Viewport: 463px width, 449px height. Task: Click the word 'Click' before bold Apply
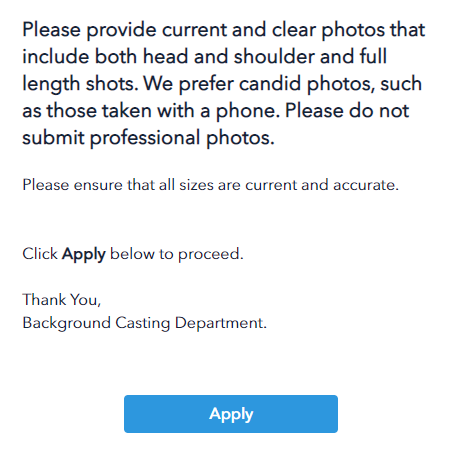tap(40, 254)
